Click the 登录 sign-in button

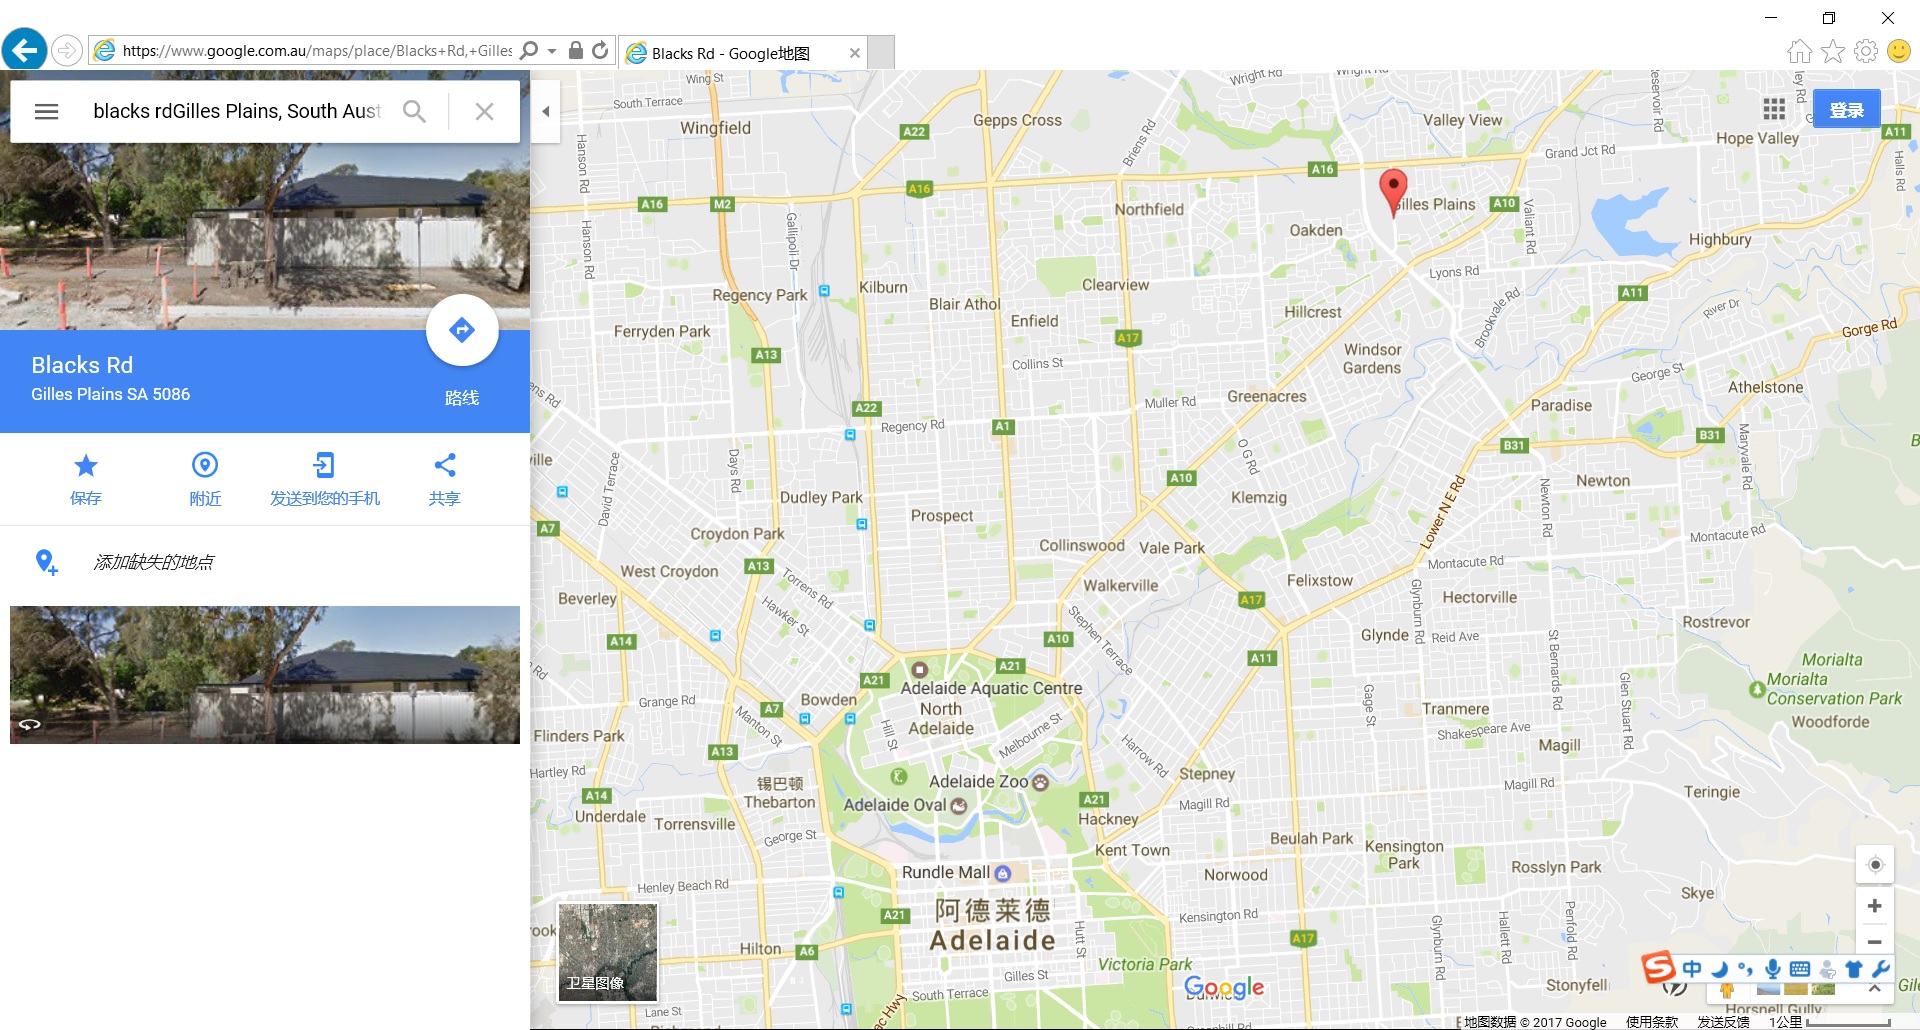pyautogui.click(x=1846, y=110)
